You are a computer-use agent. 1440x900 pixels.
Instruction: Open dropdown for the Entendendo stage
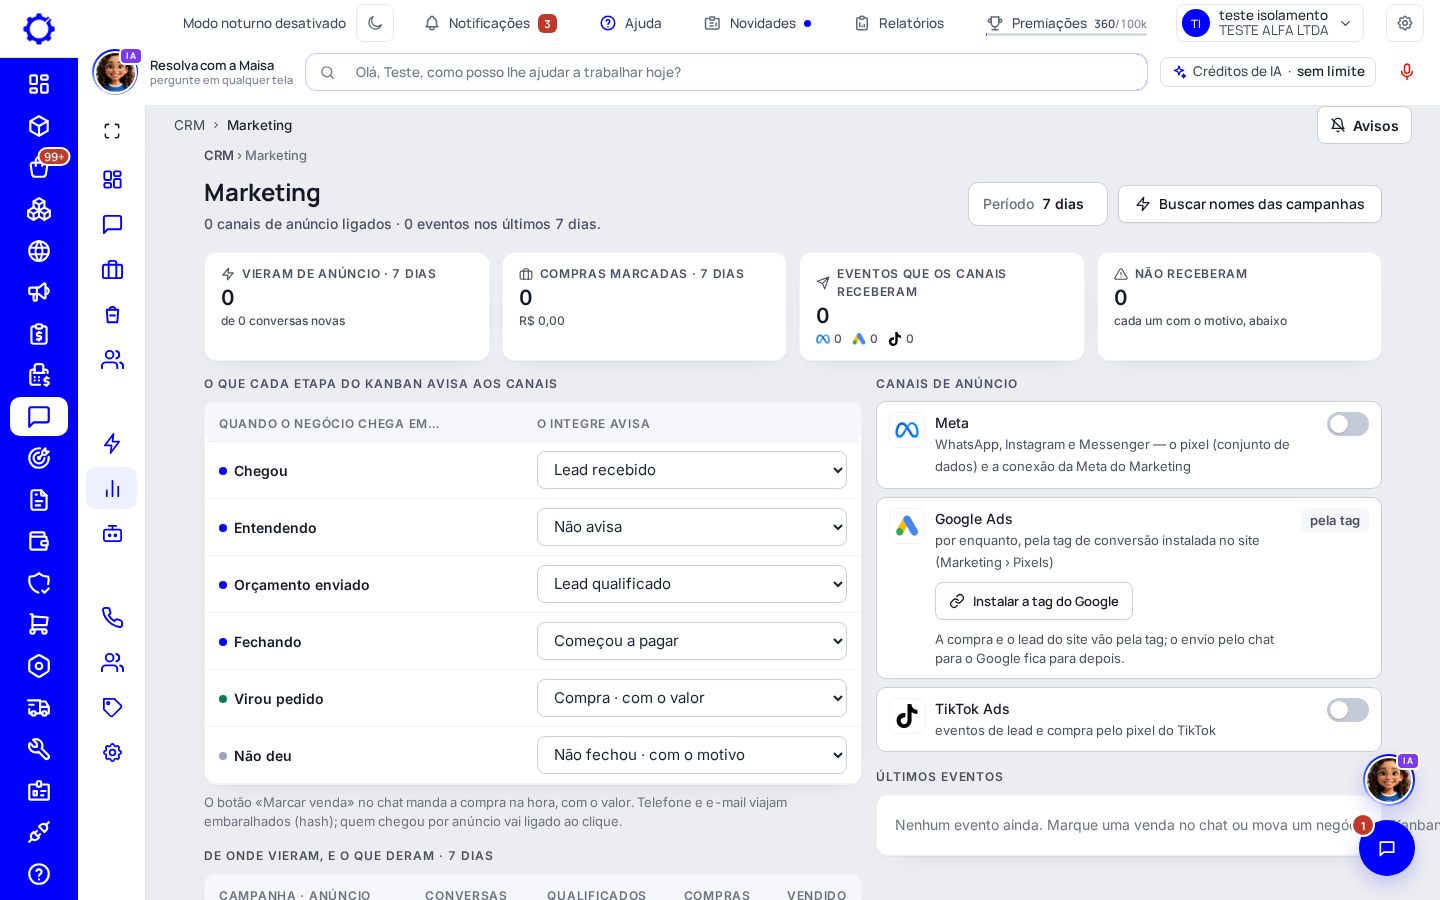pos(692,527)
